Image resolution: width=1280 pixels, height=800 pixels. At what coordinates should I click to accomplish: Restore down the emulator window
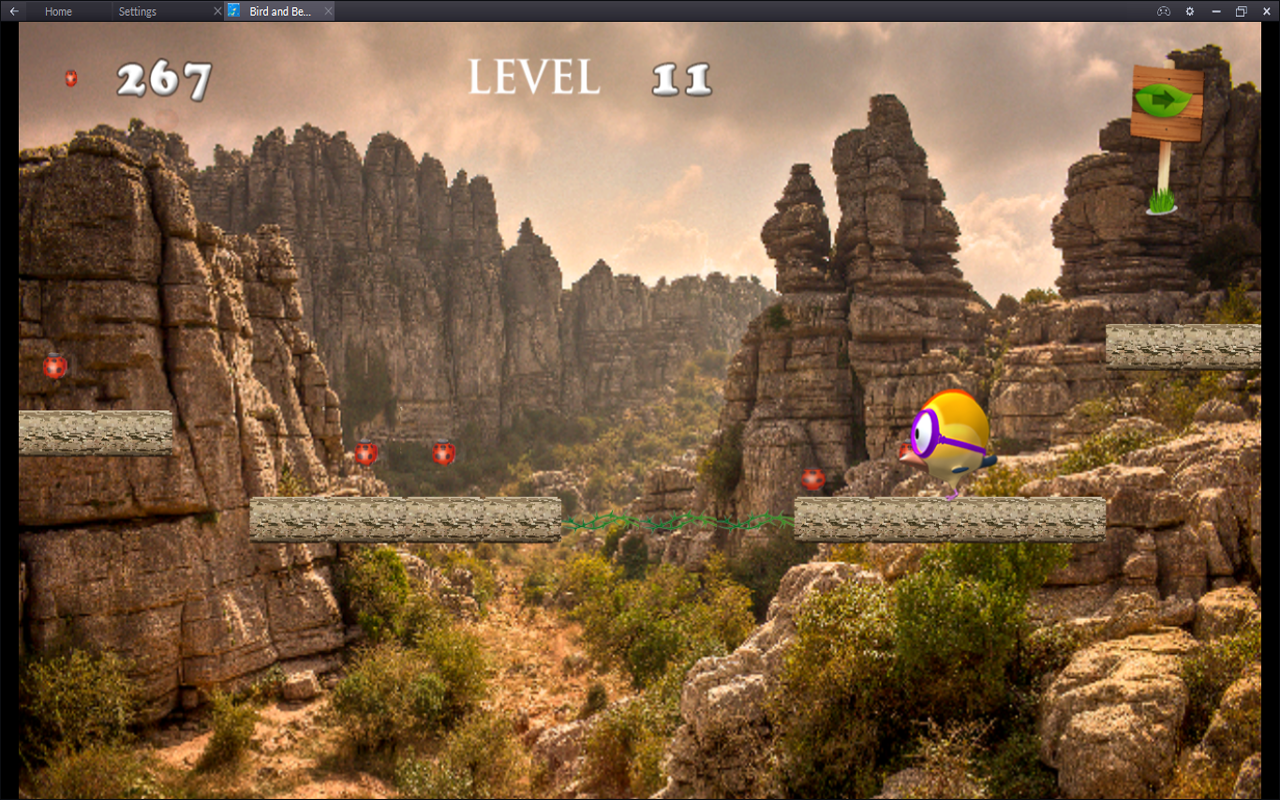pos(1241,11)
